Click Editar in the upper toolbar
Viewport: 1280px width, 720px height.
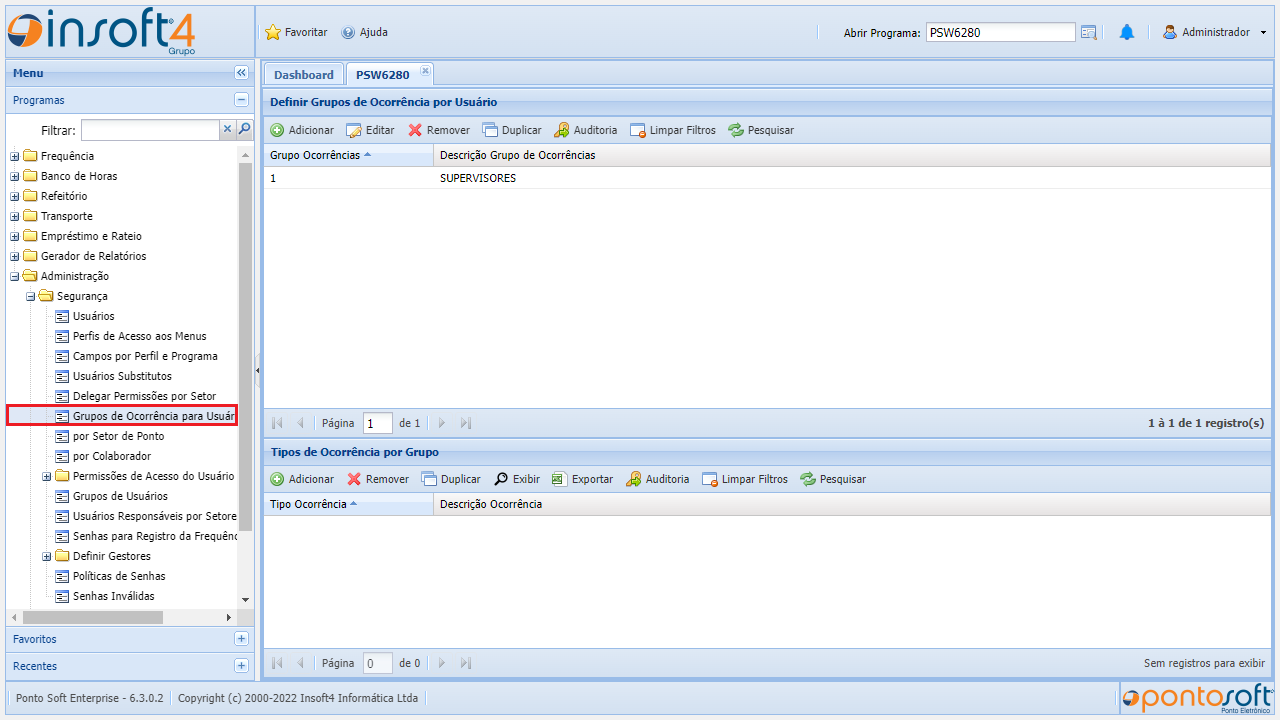pyautogui.click(x=370, y=130)
